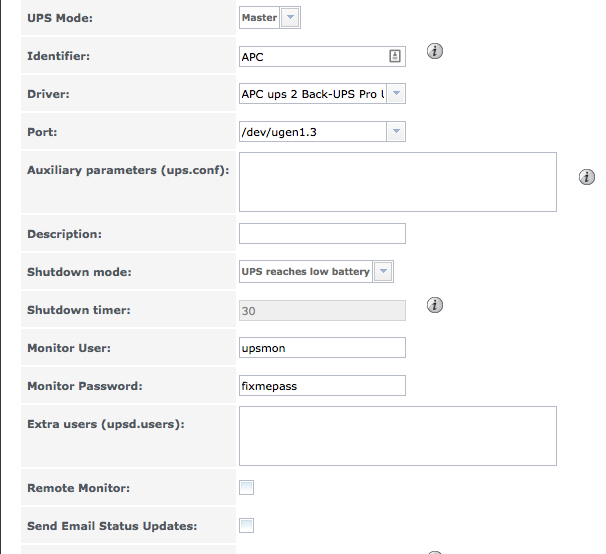
Task: Click the UPS reaches low battery option text
Action: pos(305,271)
